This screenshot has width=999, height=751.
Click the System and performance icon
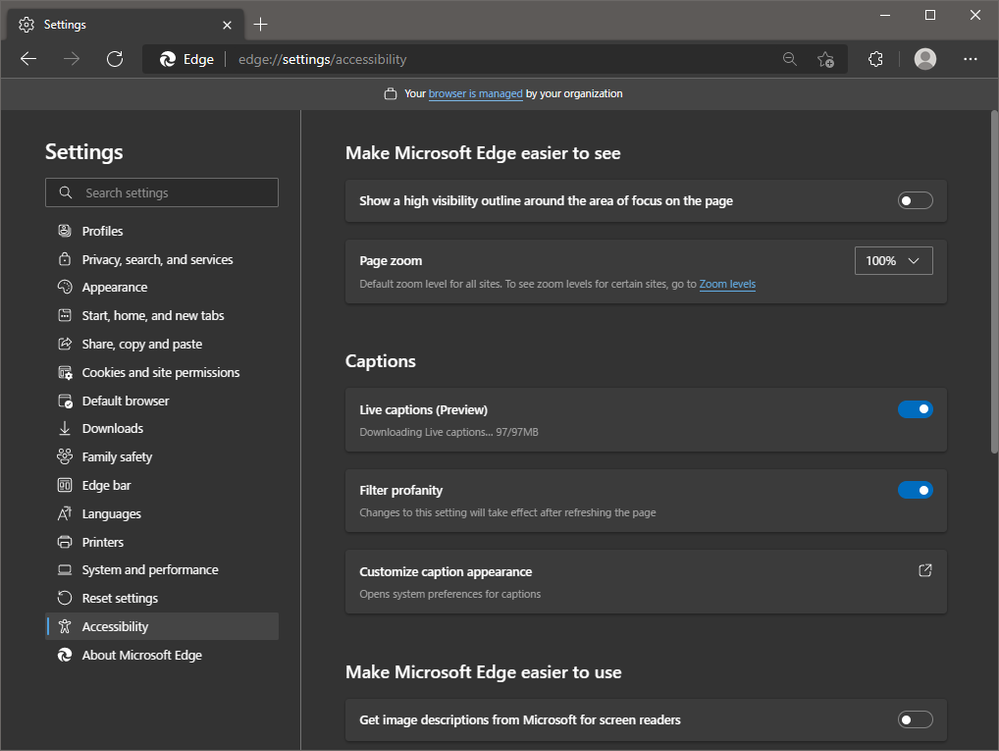pos(65,570)
